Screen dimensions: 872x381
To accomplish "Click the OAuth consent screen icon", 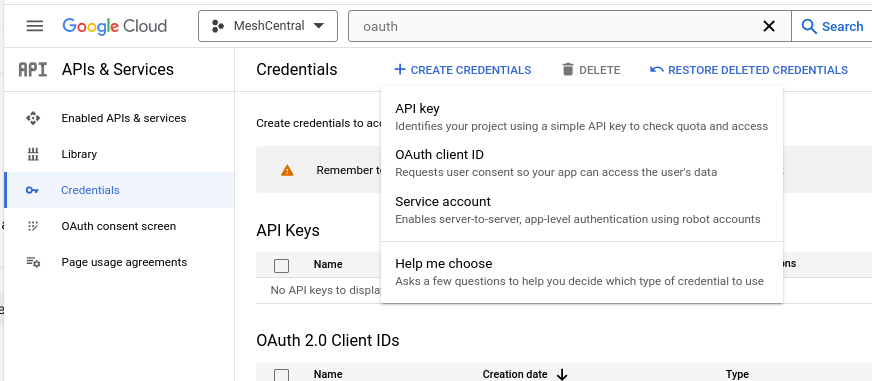I will (33, 226).
